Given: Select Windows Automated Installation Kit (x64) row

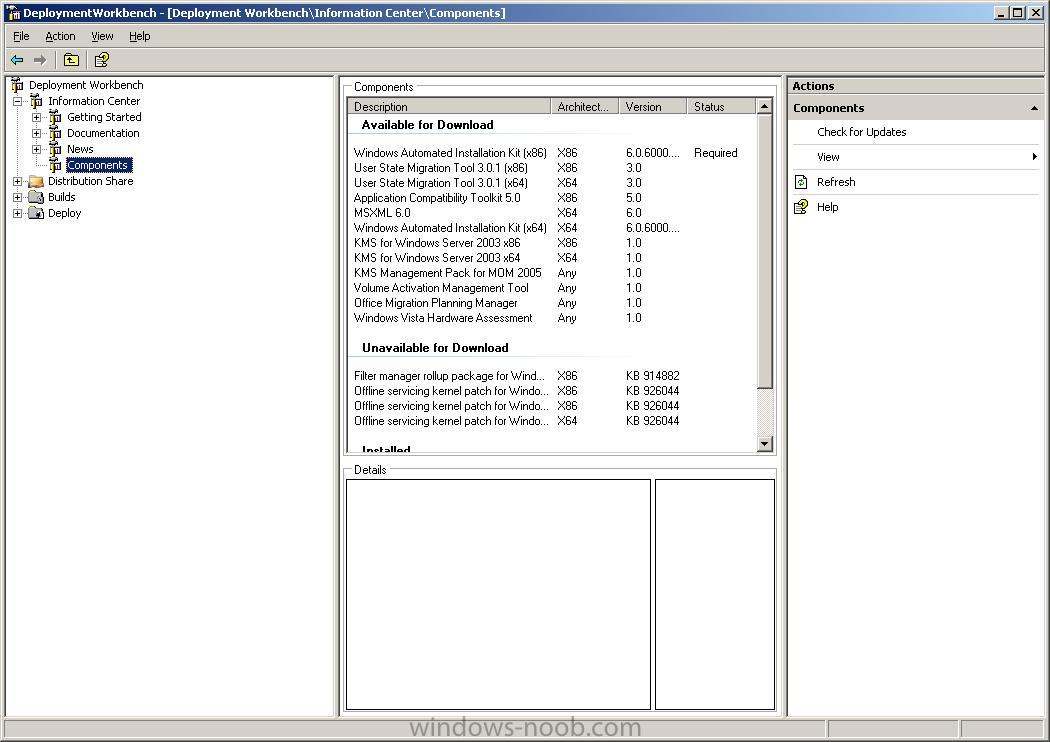Looking at the screenshot, I should point(552,228).
